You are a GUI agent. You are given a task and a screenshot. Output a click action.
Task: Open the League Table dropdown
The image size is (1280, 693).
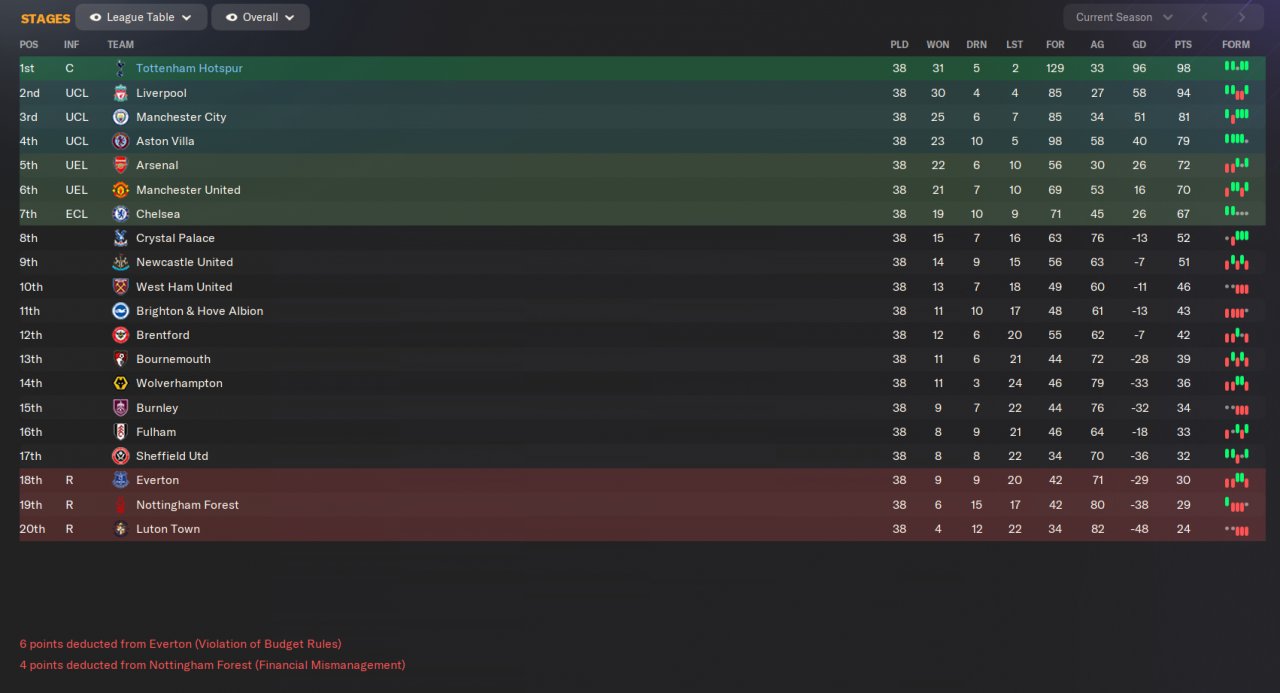pyautogui.click(x=141, y=17)
